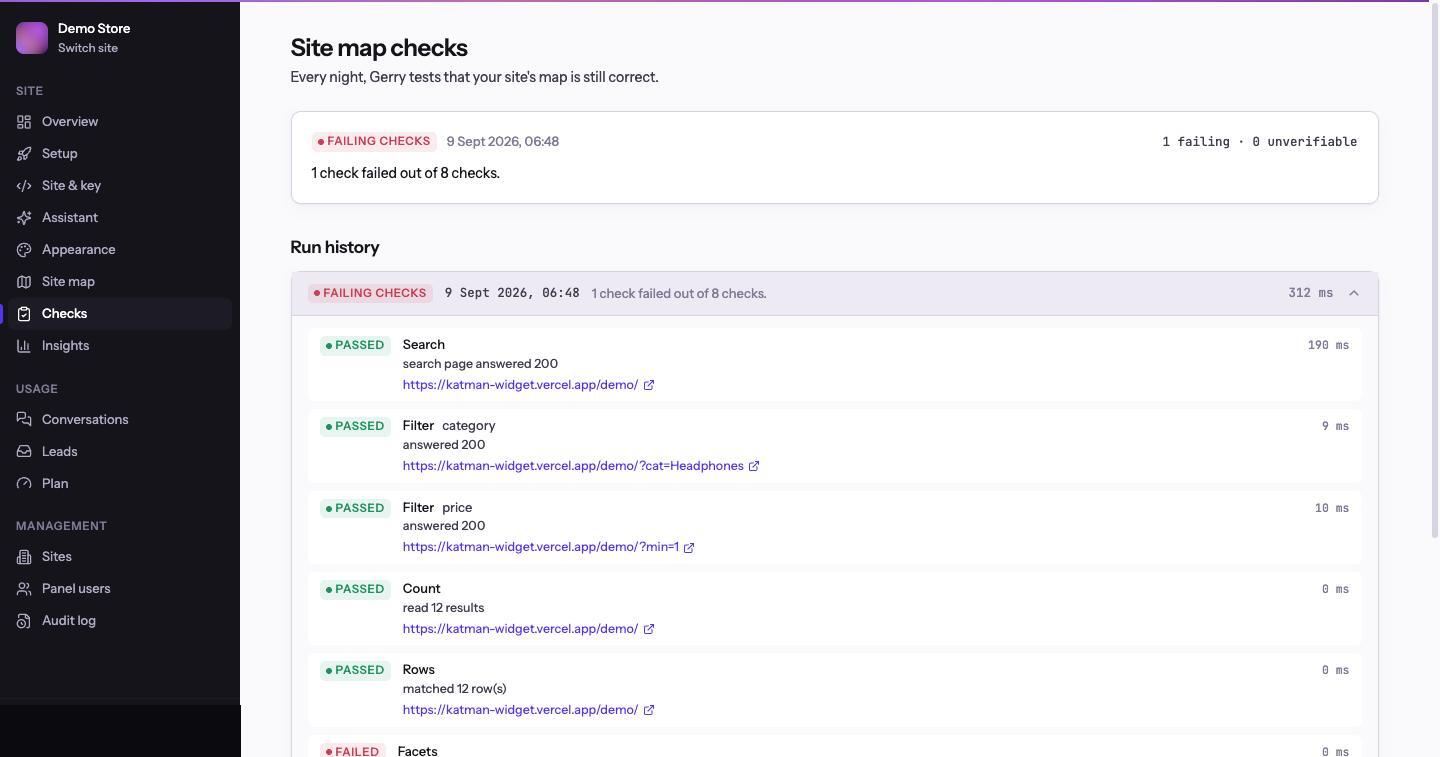Click FAILING CHECKS badge in run history header
Image resolution: width=1440 pixels, height=757 pixels.
click(370, 293)
